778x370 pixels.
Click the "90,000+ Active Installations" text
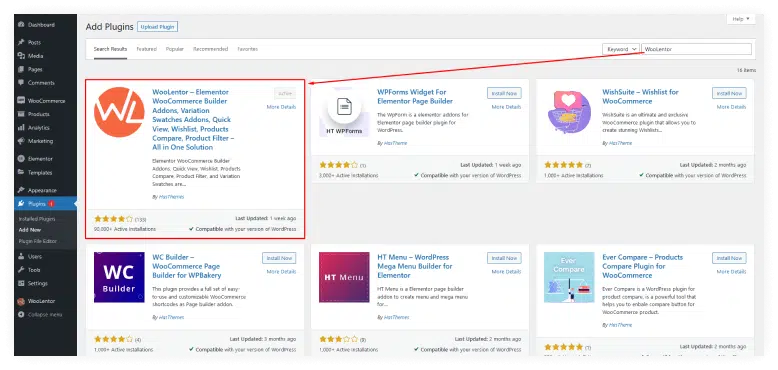(x=125, y=229)
